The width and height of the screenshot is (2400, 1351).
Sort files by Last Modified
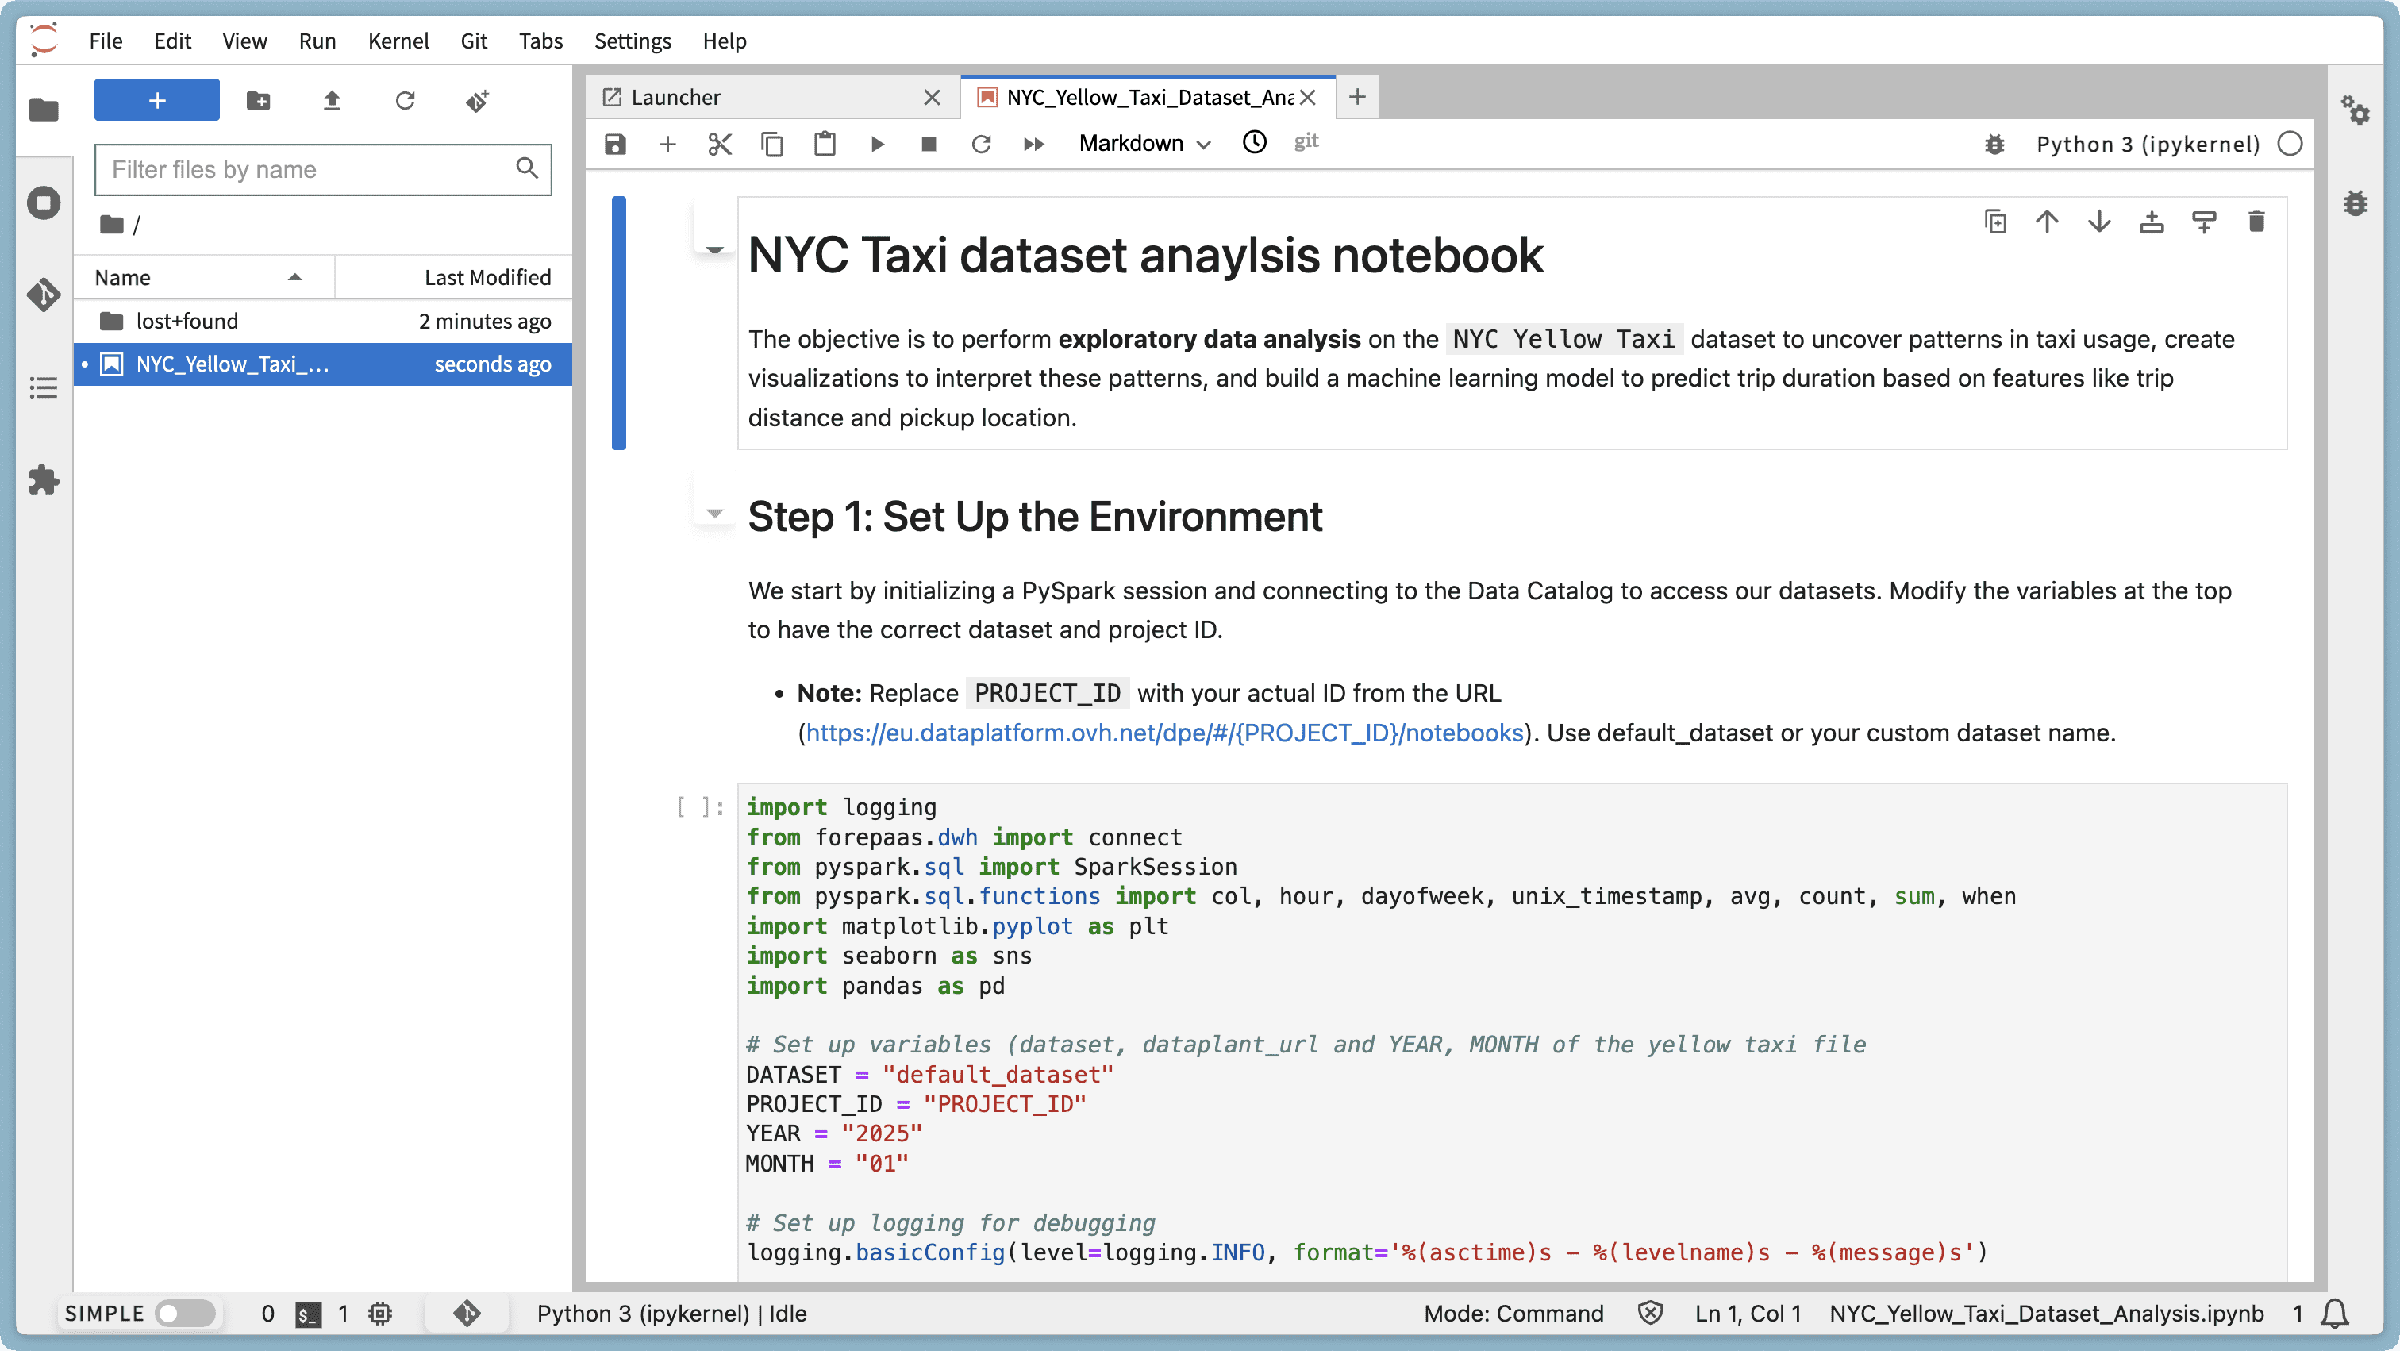click(454, 277)
